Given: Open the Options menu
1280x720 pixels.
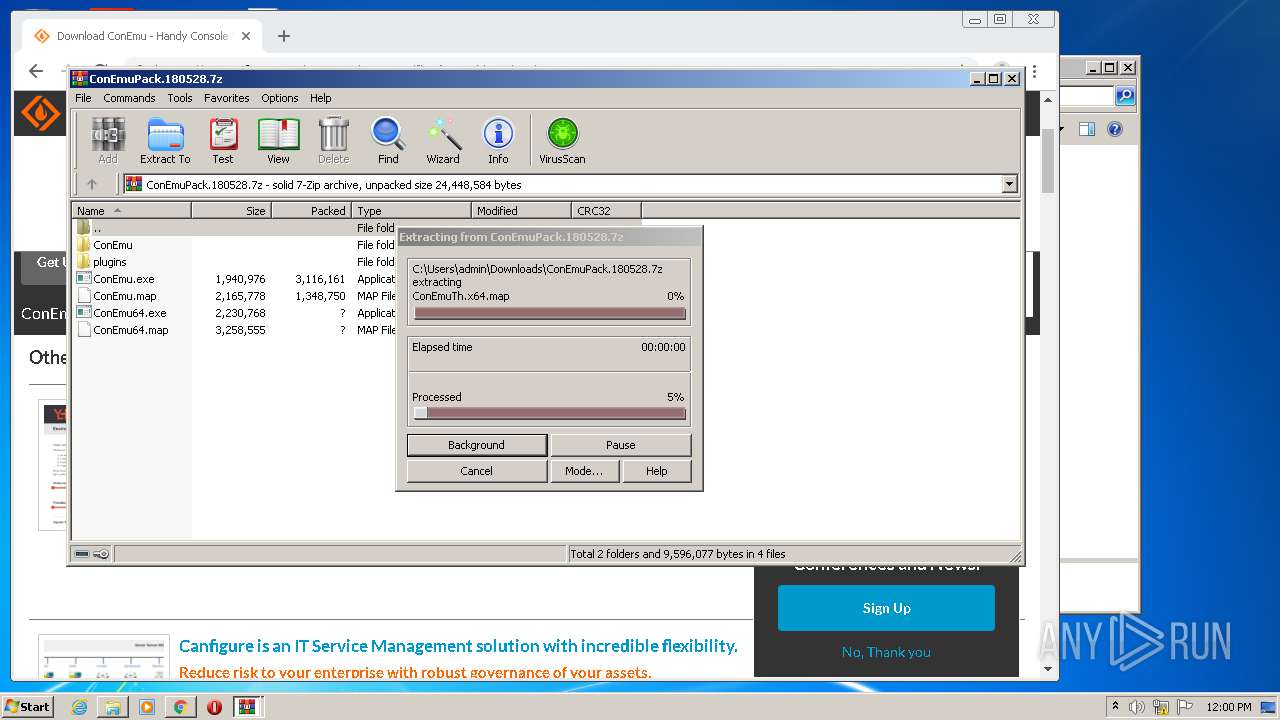Looking at the screenshot, I should [280, 98].
